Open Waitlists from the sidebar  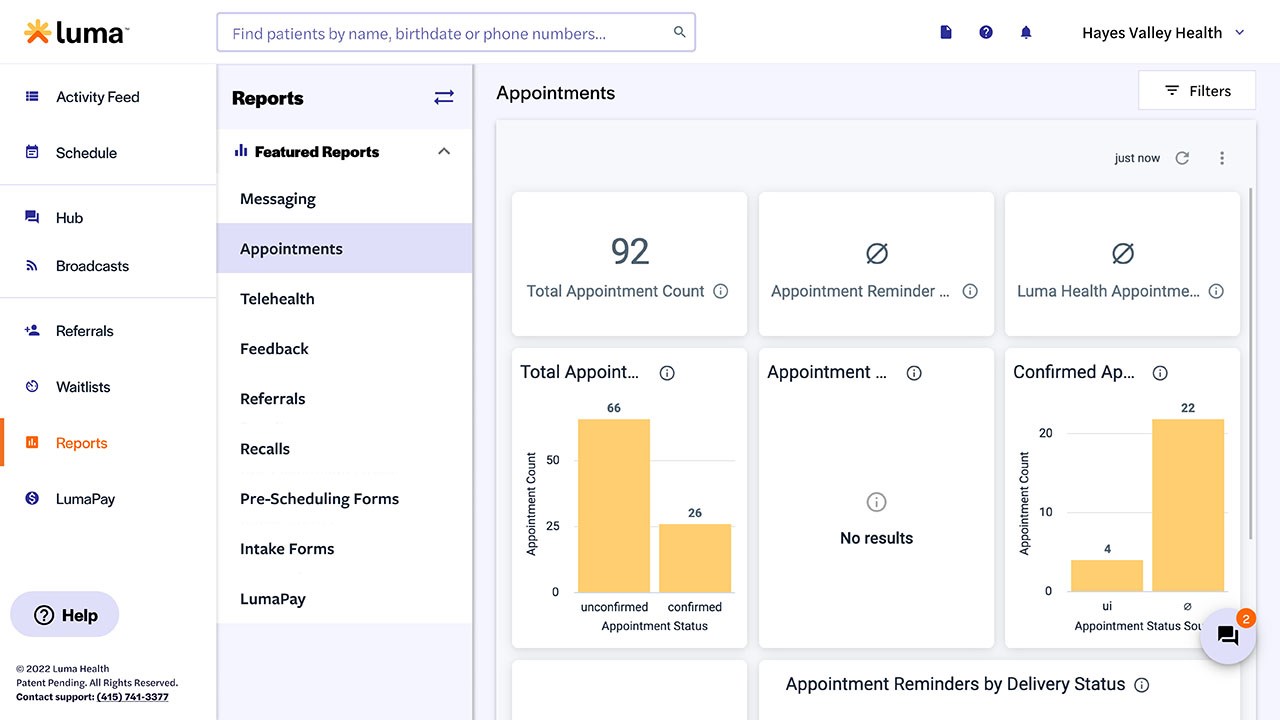tap(83, 387)
